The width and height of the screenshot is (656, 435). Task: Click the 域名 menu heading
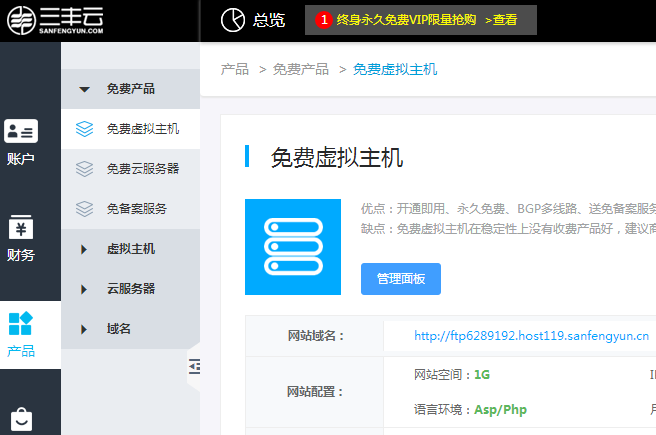pyautogui.click(x=119, y=329)
